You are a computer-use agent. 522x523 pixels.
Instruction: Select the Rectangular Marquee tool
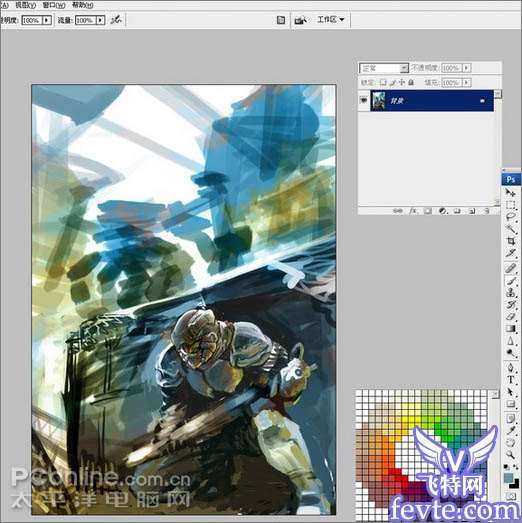pos(510,204)
